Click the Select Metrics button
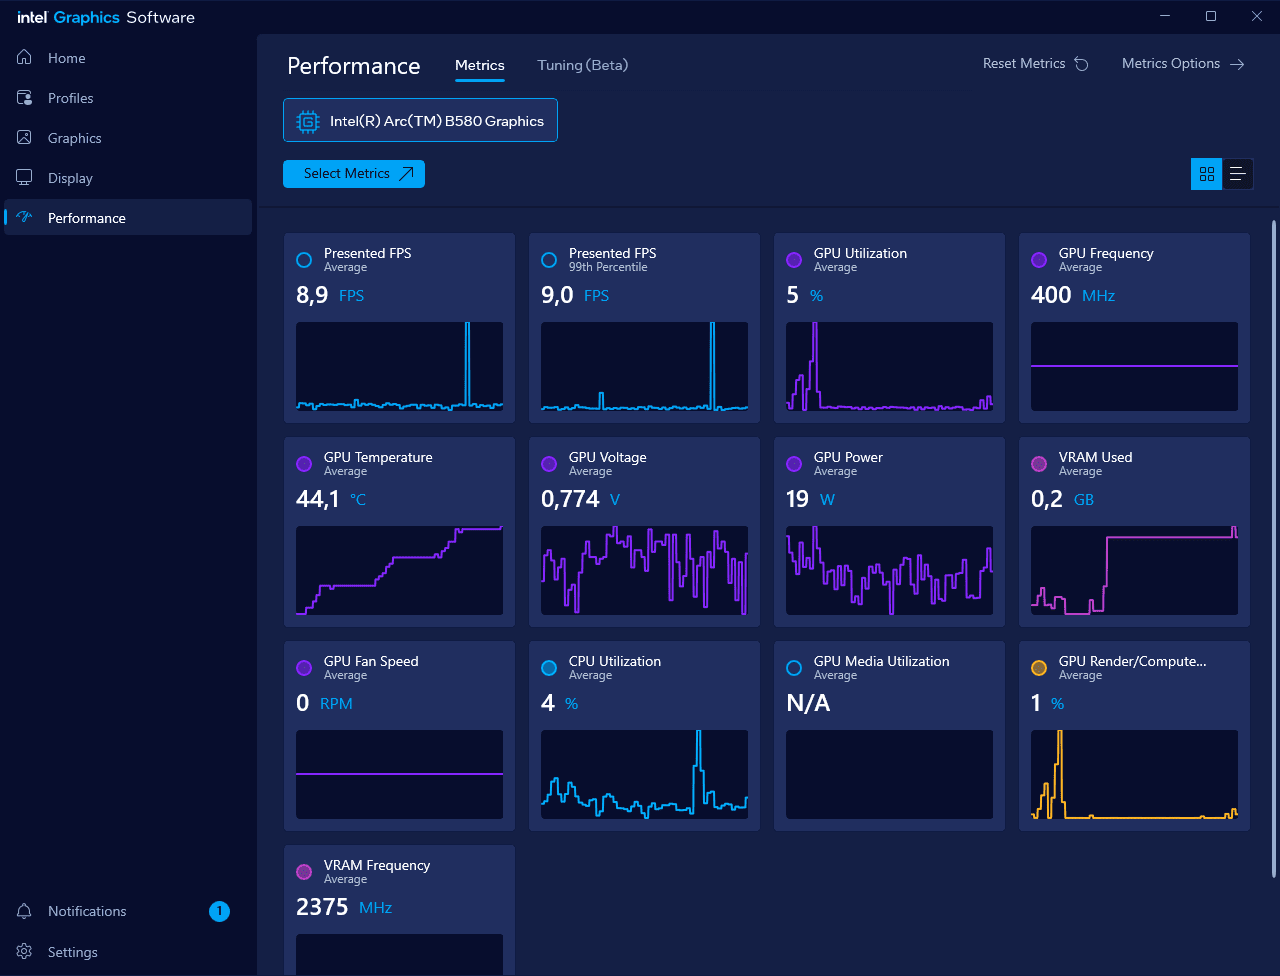 (354, 174)
